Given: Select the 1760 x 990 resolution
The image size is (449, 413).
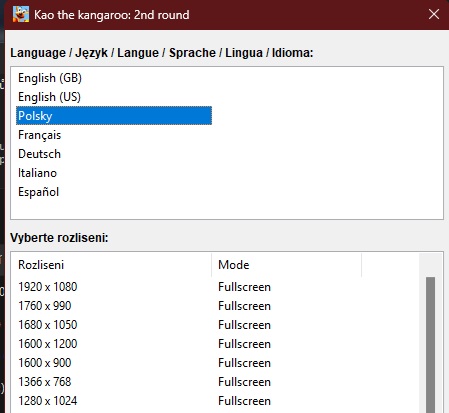Looking at the screenshot, I should [x=45, y=306].
